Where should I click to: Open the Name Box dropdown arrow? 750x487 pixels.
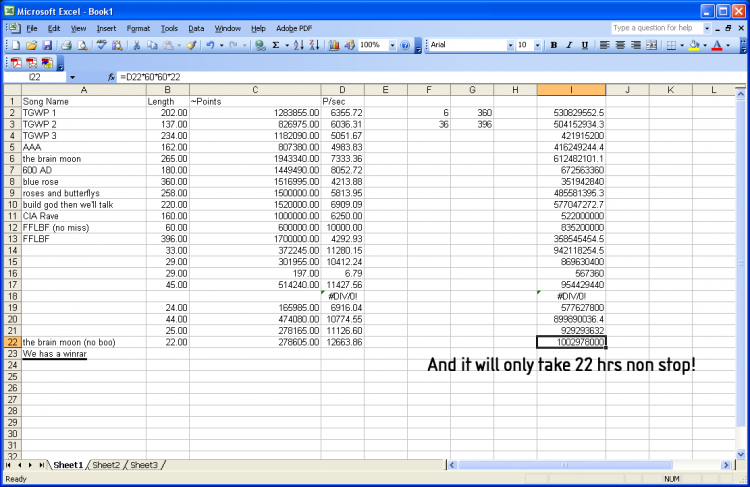72,77
